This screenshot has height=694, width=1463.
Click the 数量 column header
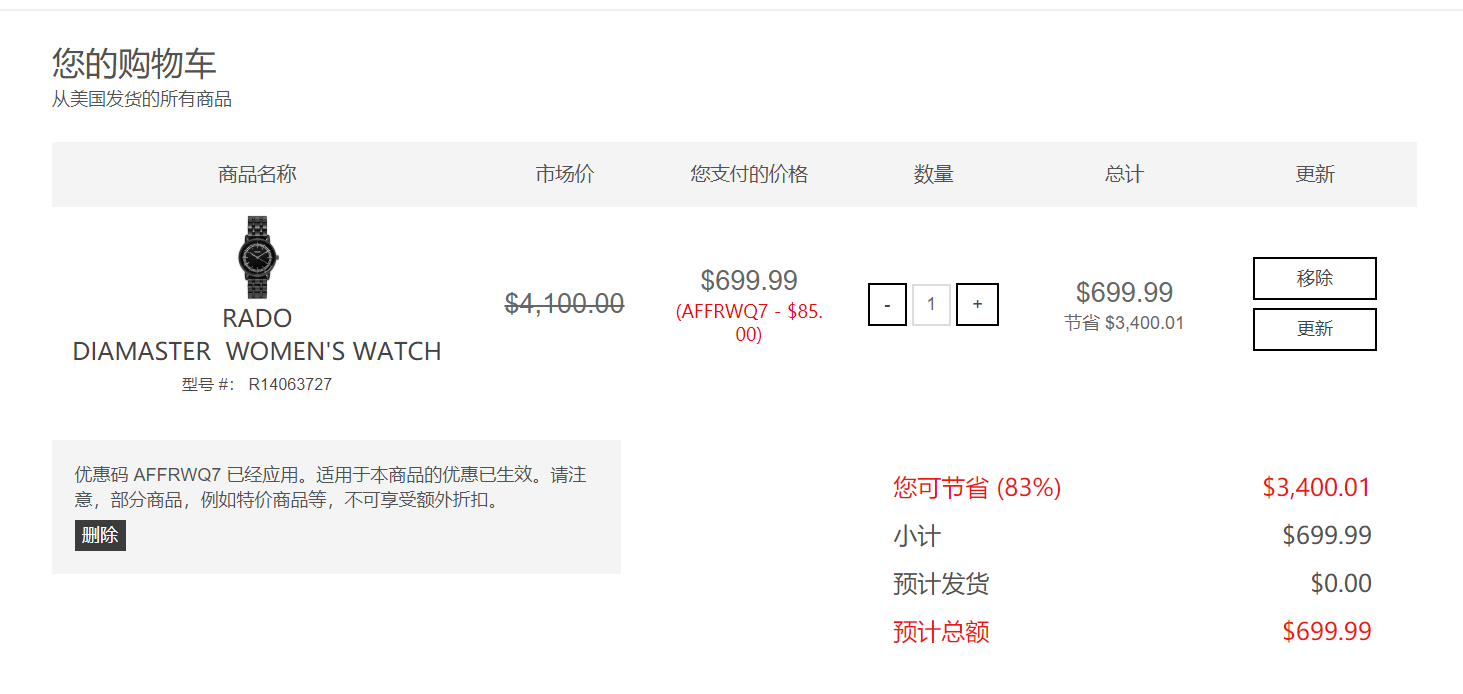933,174
